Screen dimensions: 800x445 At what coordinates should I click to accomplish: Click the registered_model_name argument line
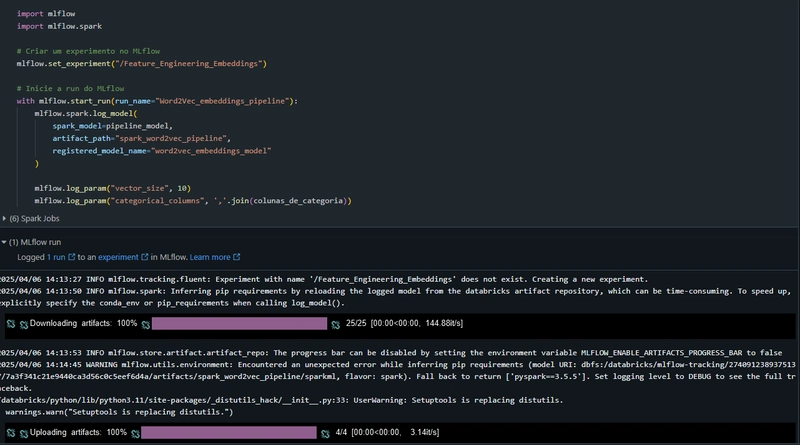[162, 151]
